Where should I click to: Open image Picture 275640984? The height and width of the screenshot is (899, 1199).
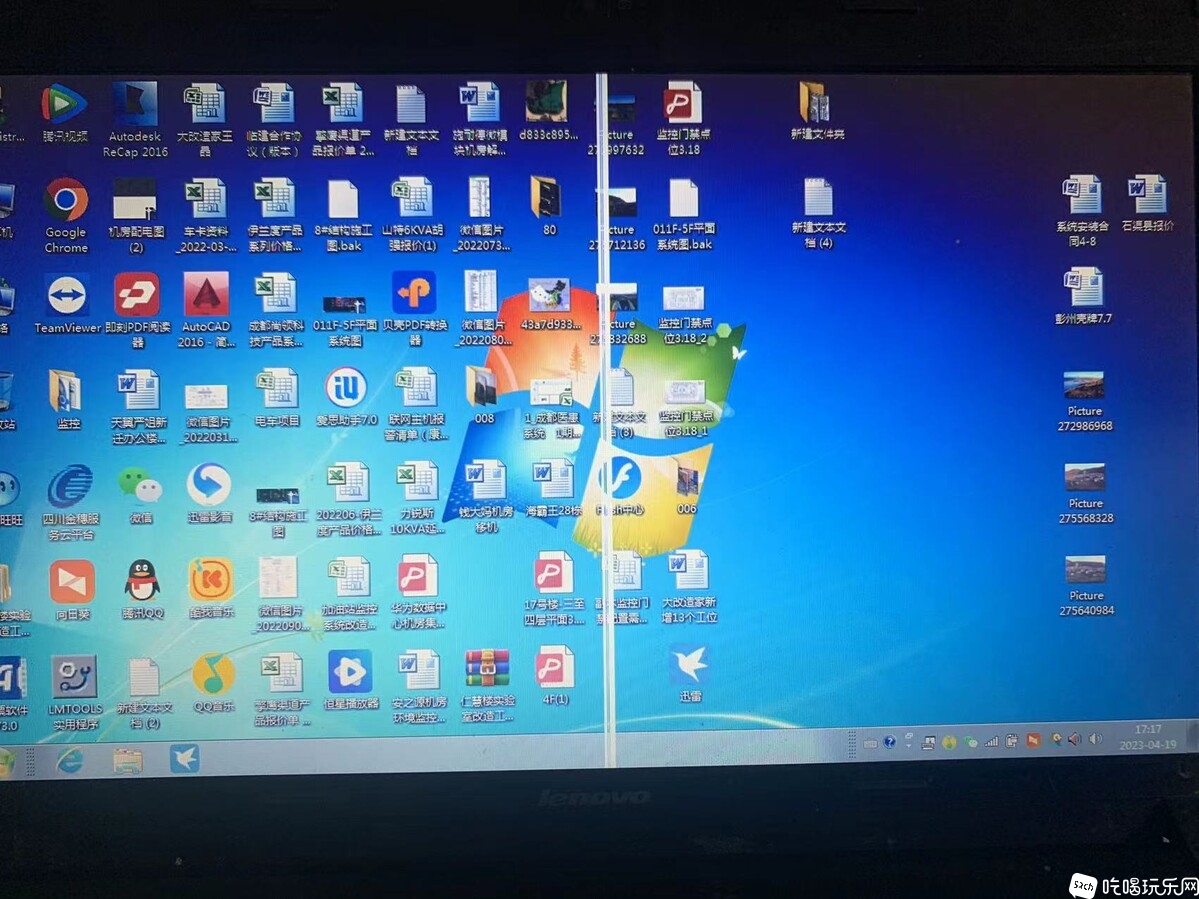pos(1087,586)
